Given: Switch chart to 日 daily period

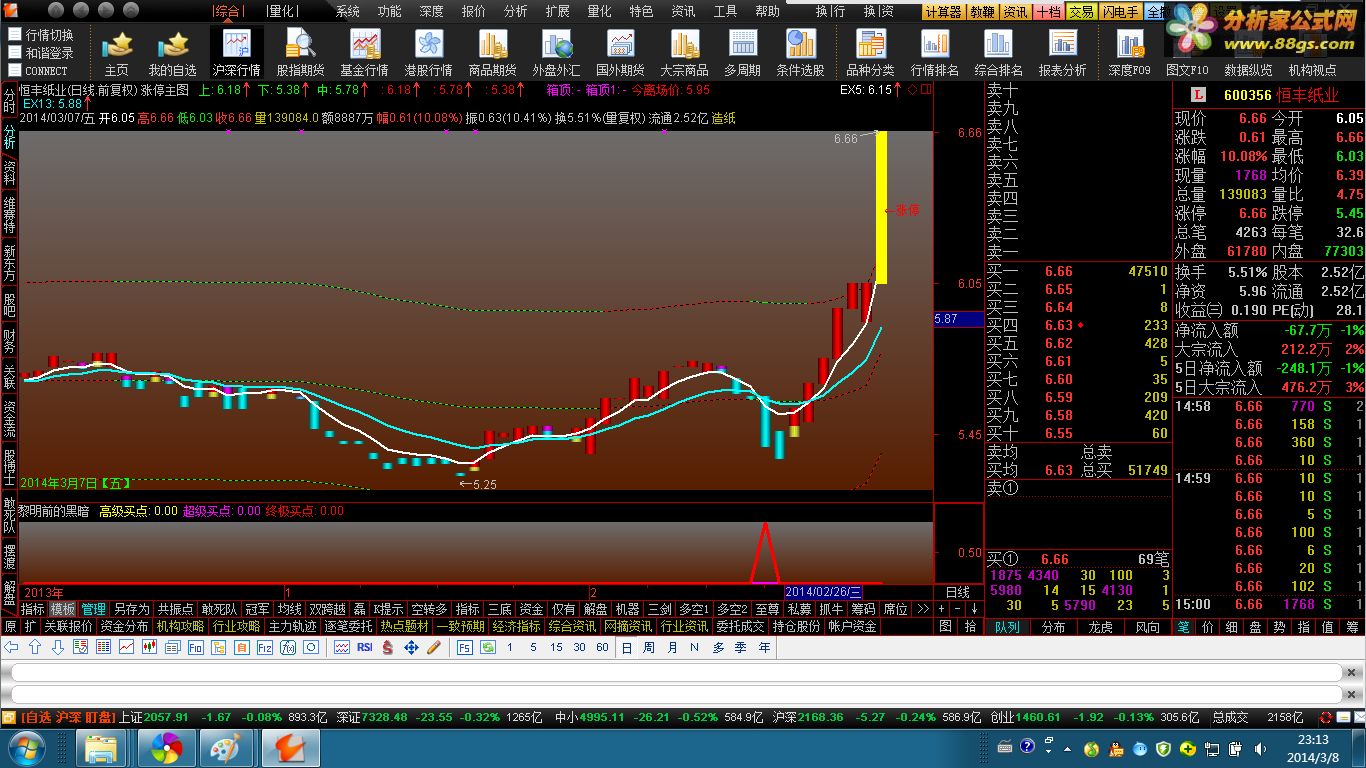Looking at the screenshot, I should [627, 648].
